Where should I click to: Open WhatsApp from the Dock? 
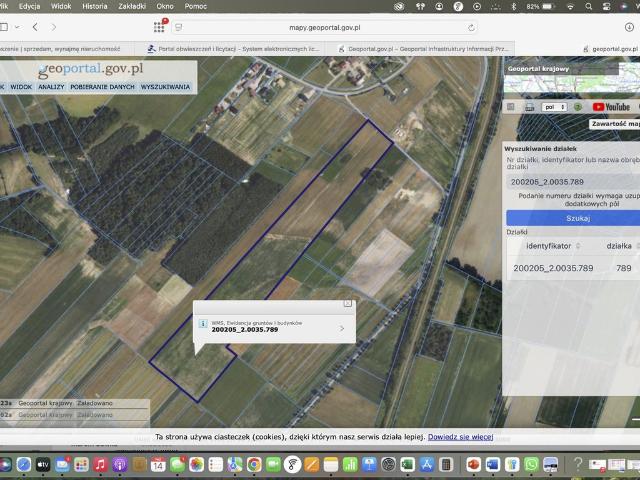pyautogui.click(x=531, y=465)
